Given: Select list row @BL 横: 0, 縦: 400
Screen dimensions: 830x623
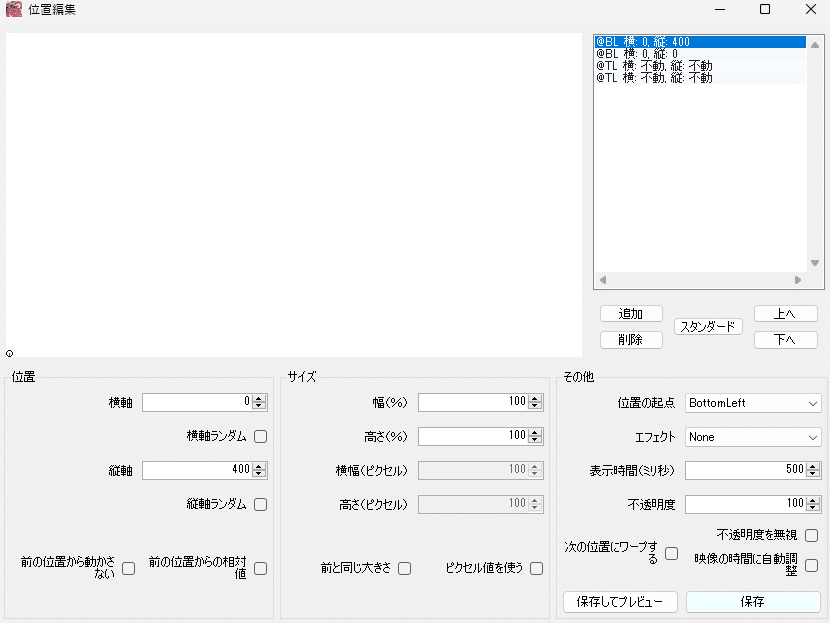Looking at the screenshot, I should (700, 42).
